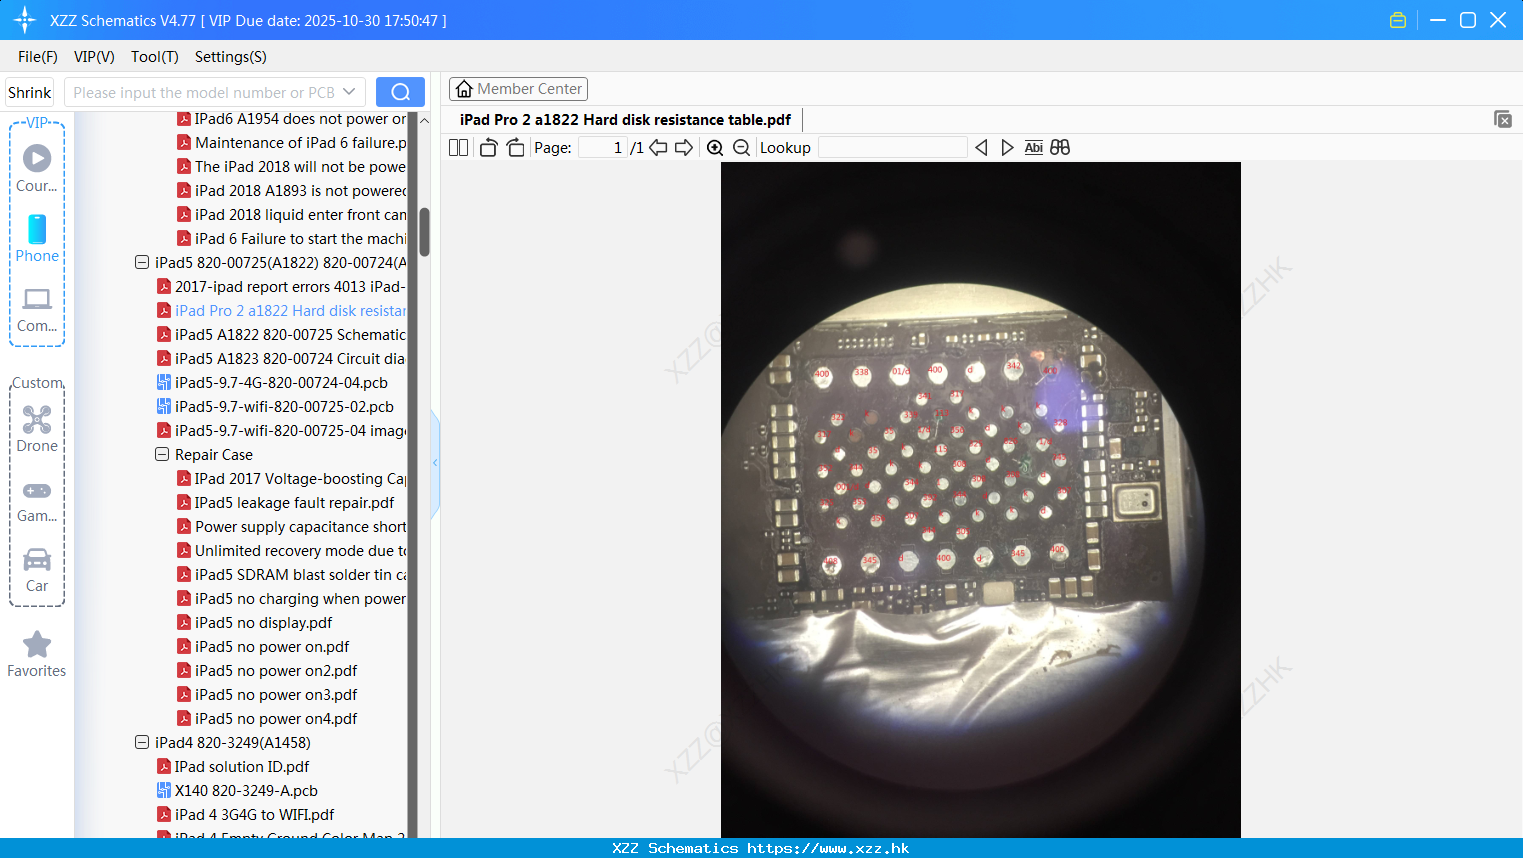Collapse the left panel splitter handle

click(x=435, y=463)
